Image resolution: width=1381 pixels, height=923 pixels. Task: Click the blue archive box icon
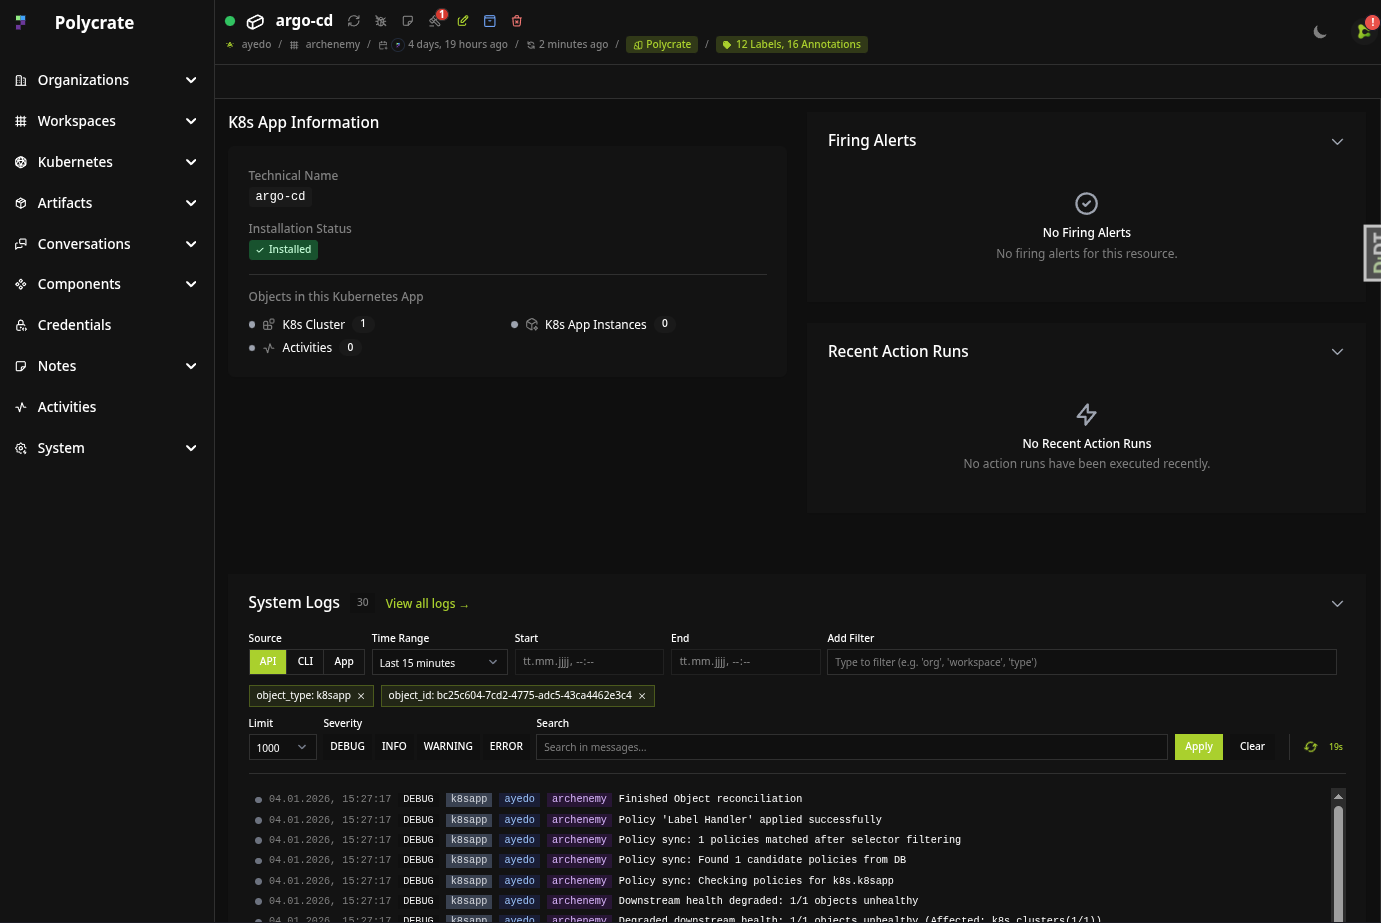click(490, 21)
